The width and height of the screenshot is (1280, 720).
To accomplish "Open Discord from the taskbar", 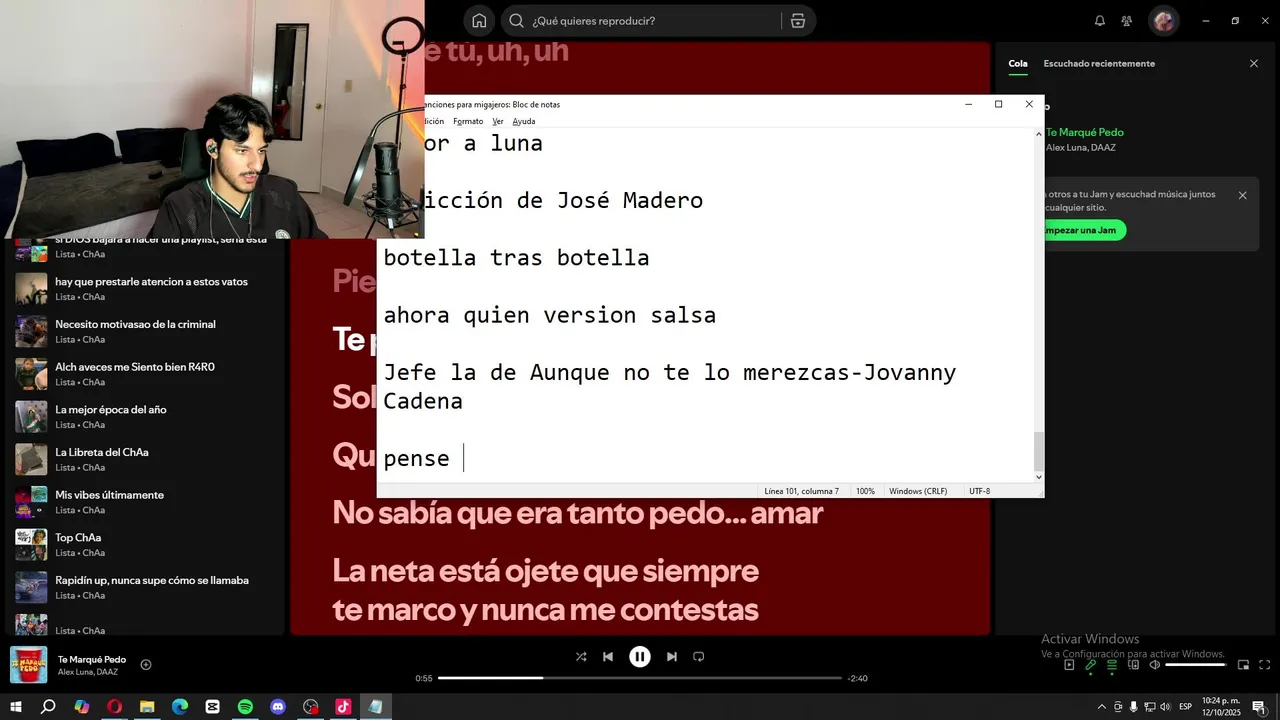I will point(278,706).
